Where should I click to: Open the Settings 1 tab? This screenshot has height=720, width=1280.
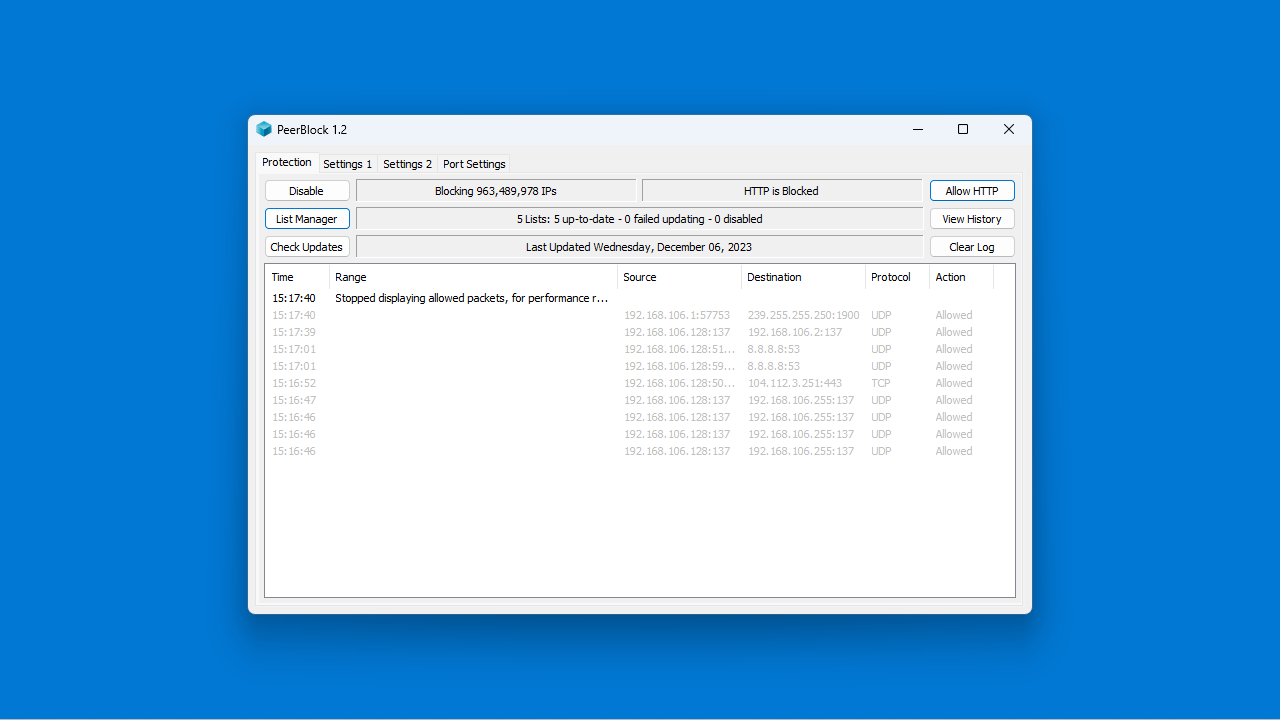coord(348,164)
